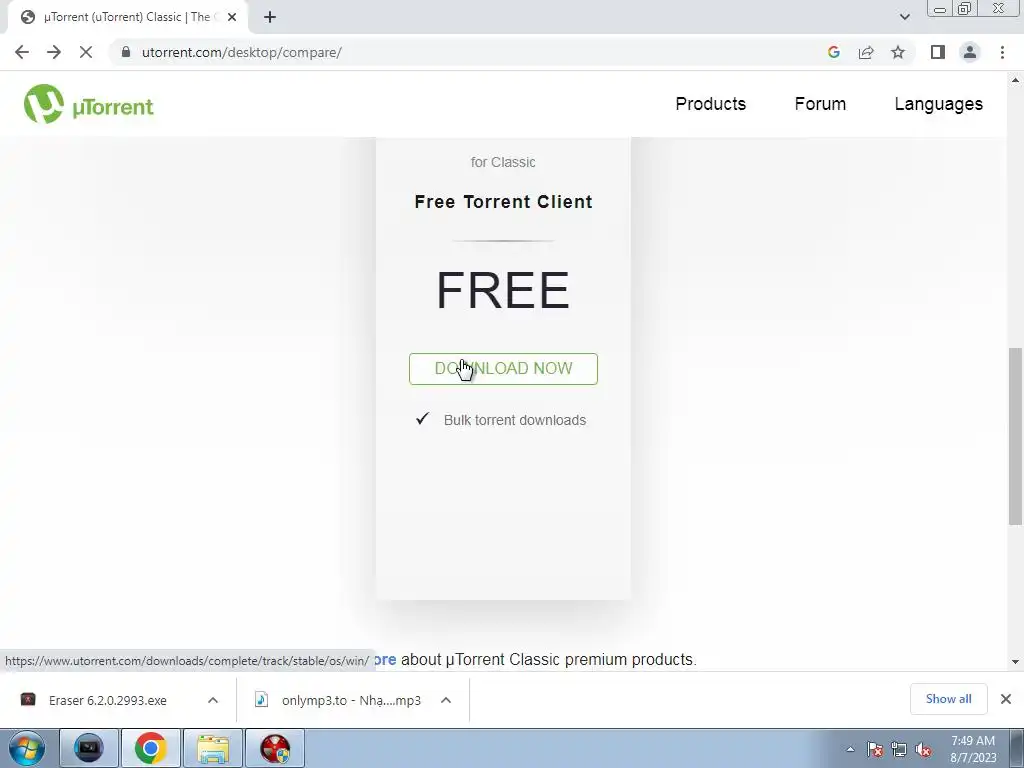Click DOWNLOAD NOW button

click(x=503, y=369)
